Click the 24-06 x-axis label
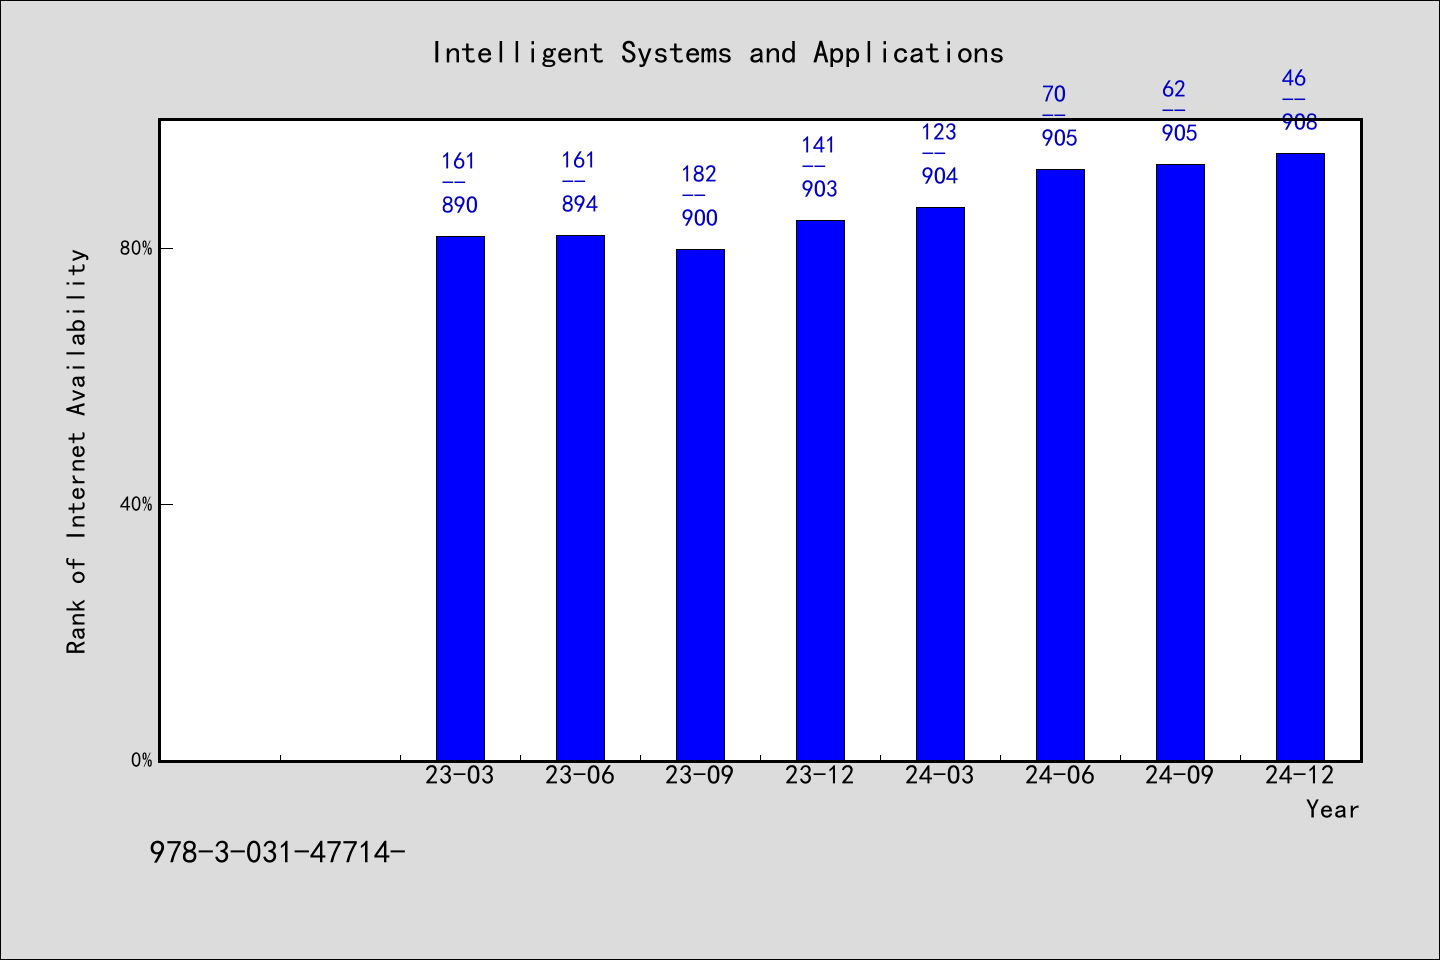 [1060, 775]
